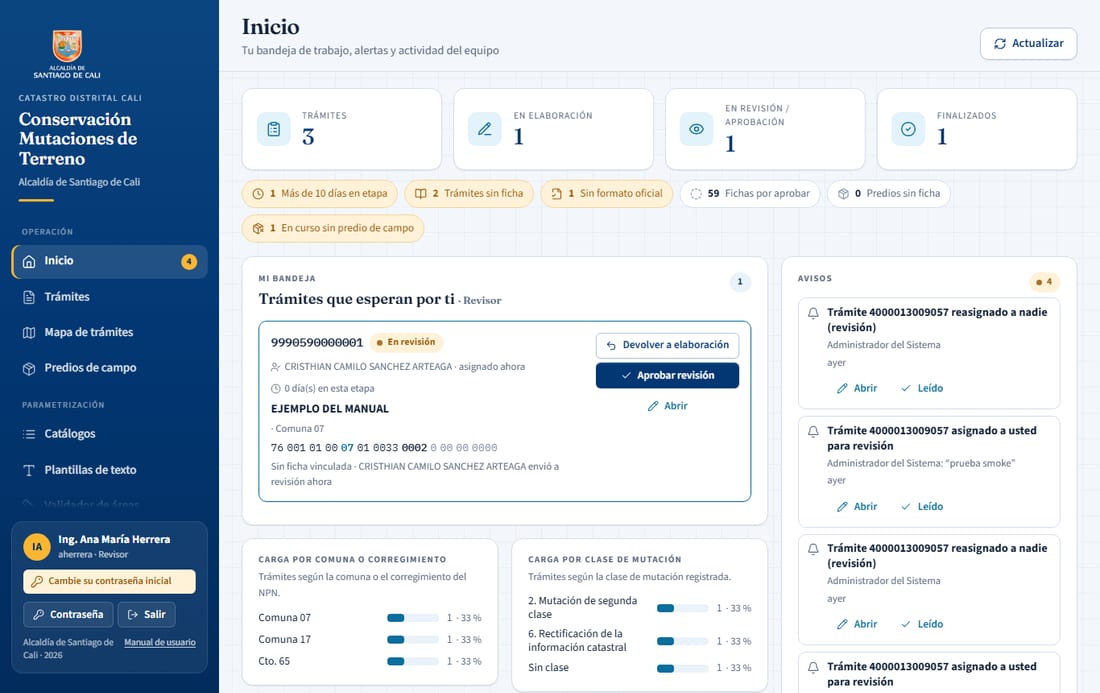Approve with Aprobar revisión button
1100x693 pixels.
[x=667, y=375]
